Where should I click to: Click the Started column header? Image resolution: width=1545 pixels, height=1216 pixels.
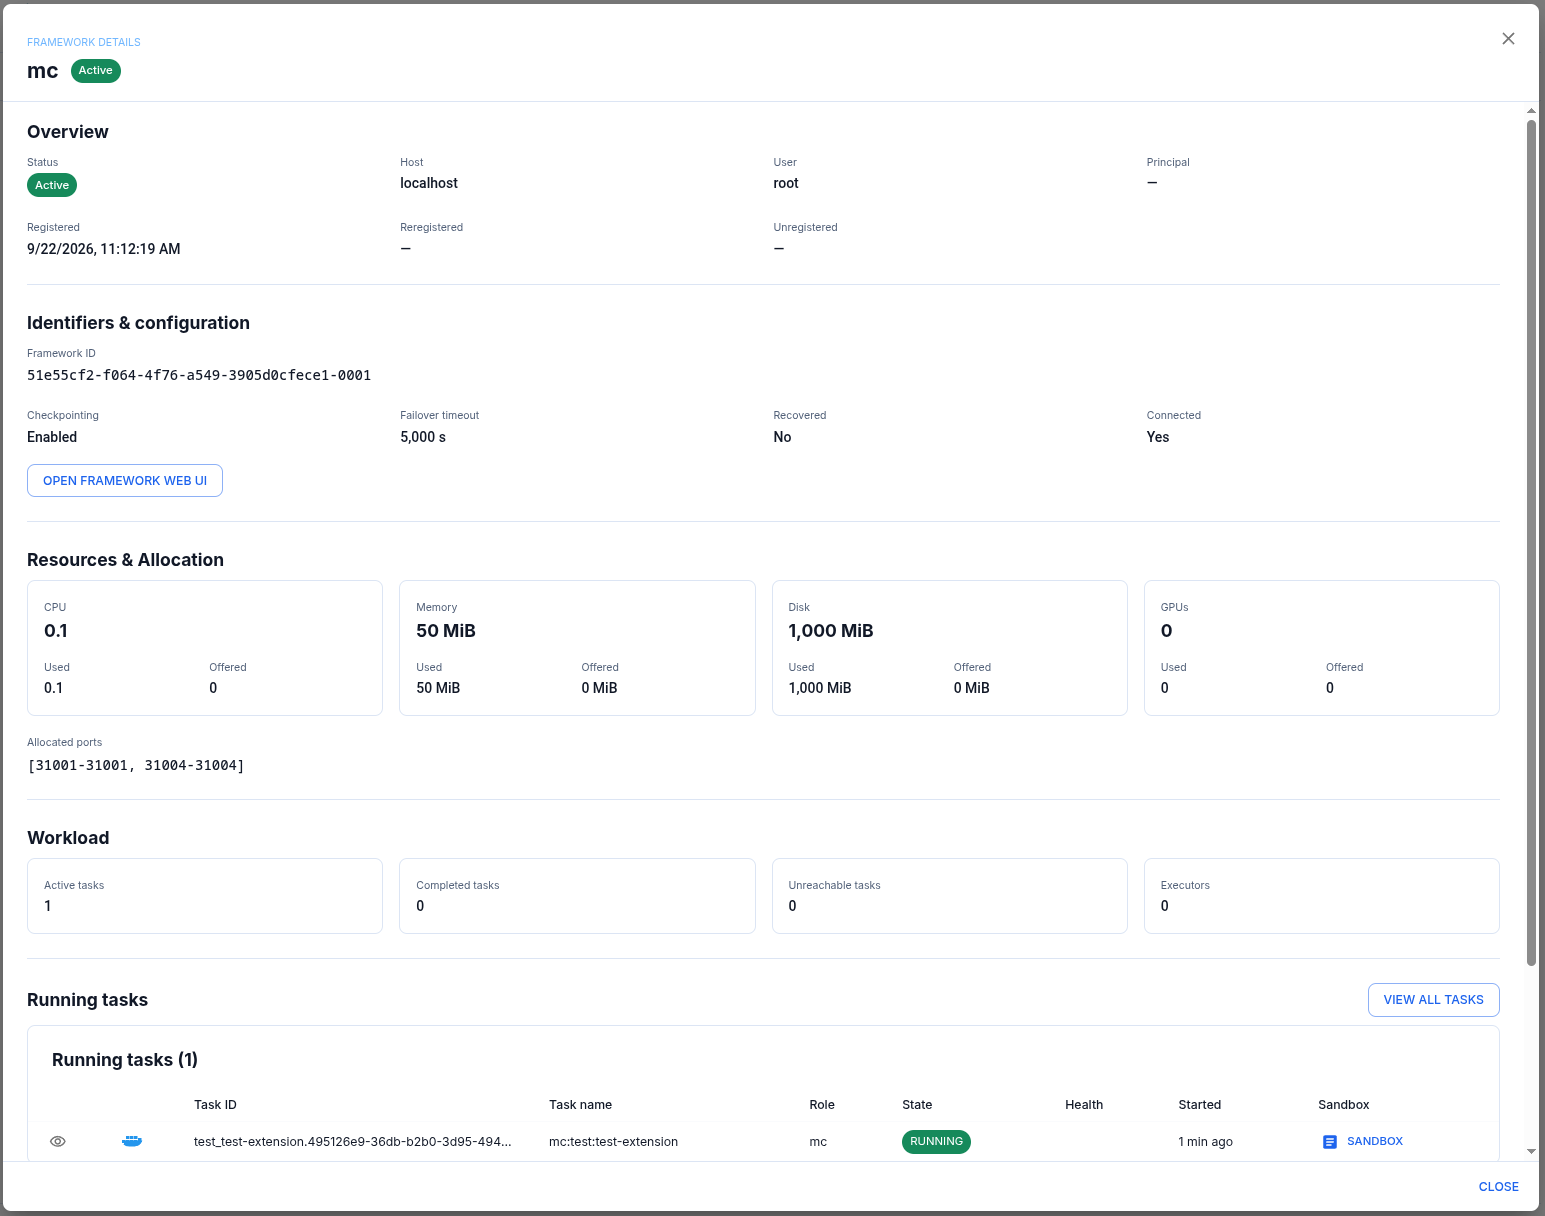pos(1199,1105)
